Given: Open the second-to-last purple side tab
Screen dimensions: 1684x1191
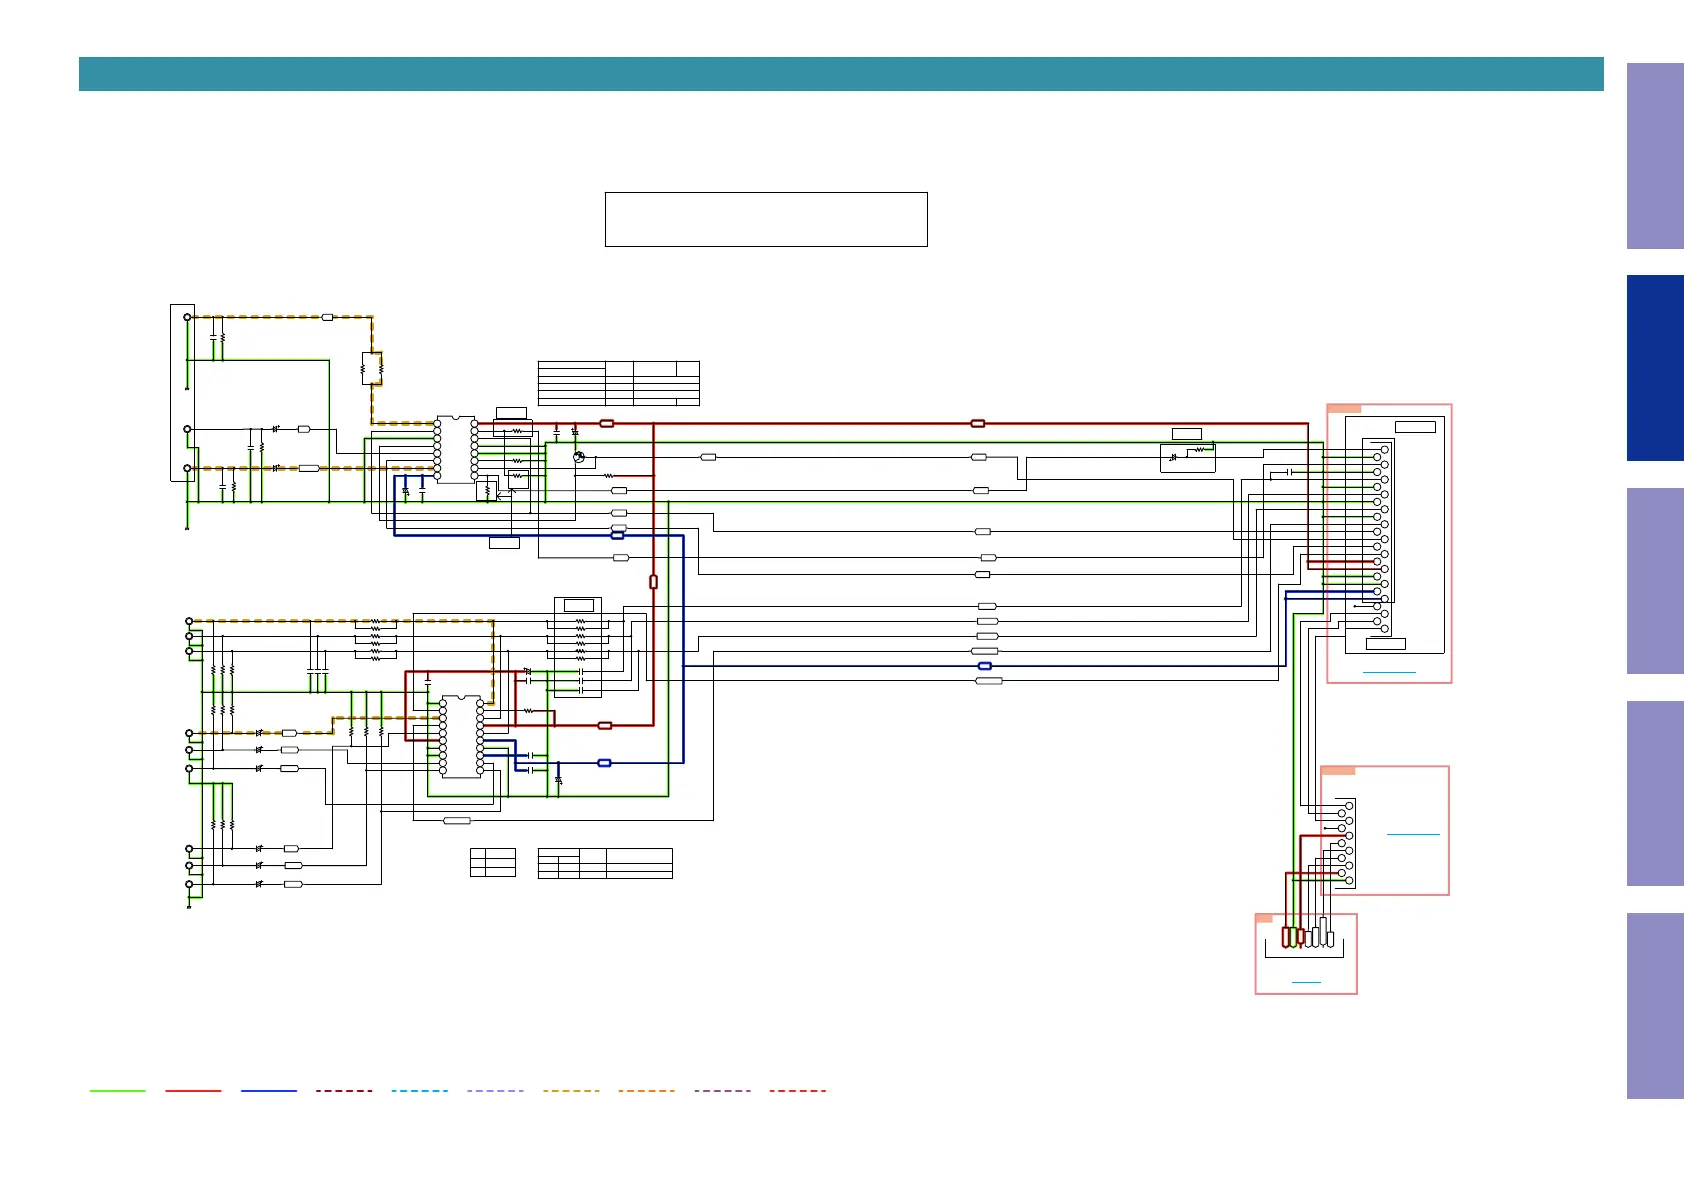Looking at the screenshot, I should coord(1655,793).
